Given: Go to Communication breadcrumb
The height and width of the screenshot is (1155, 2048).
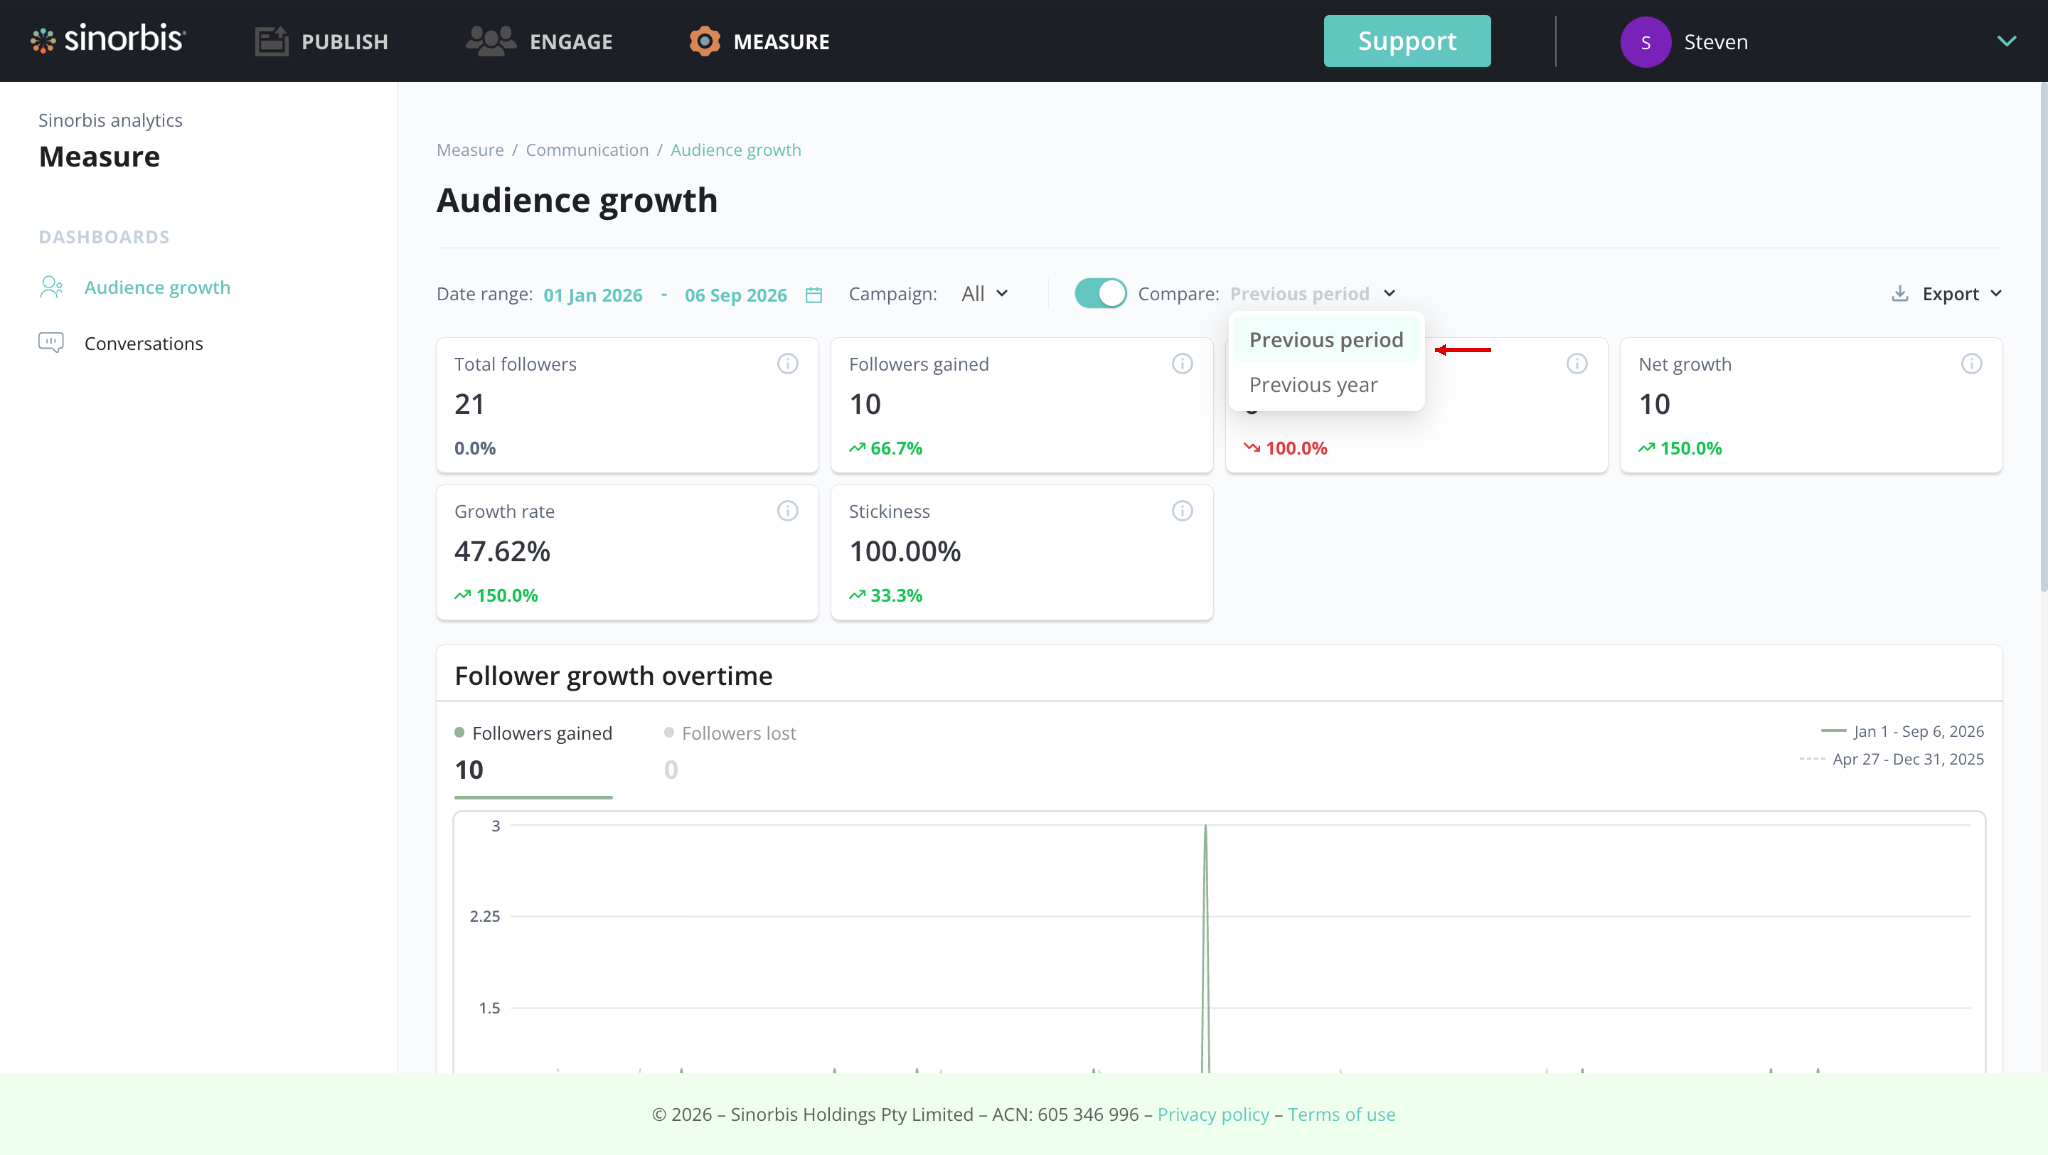Looking at the screenshot, I should click(587, 150).
